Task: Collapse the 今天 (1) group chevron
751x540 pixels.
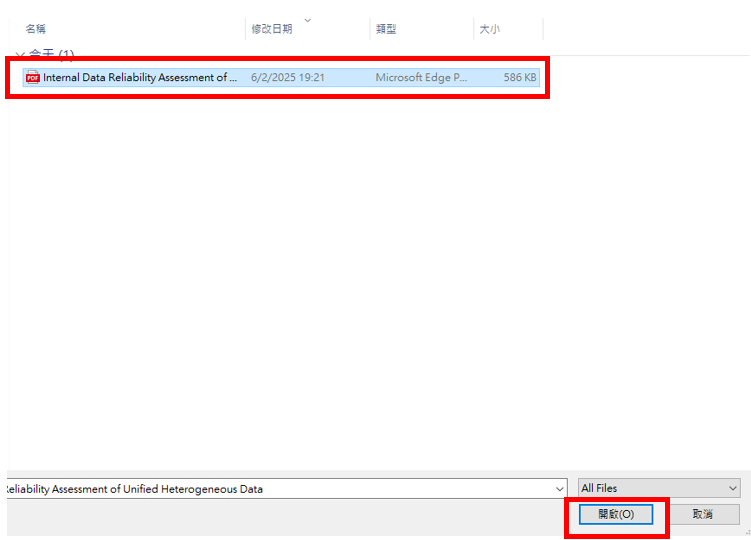Action: tap(19, 55)
